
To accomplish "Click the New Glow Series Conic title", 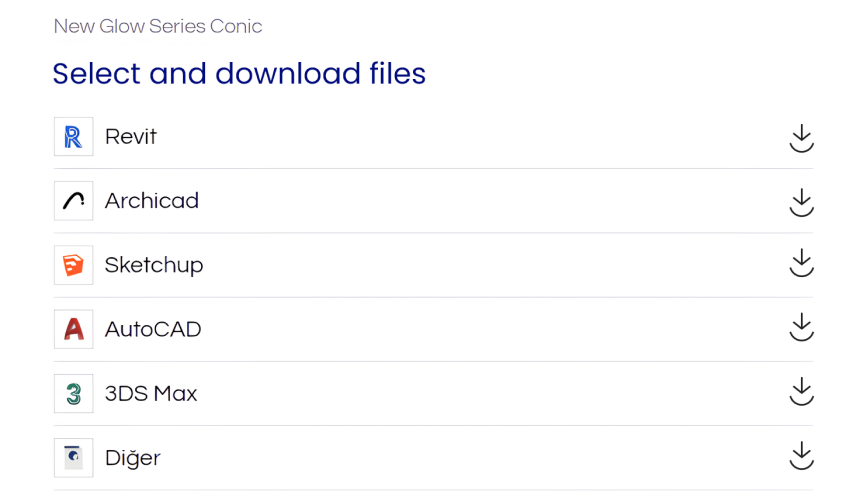I will tap(158, 26).
